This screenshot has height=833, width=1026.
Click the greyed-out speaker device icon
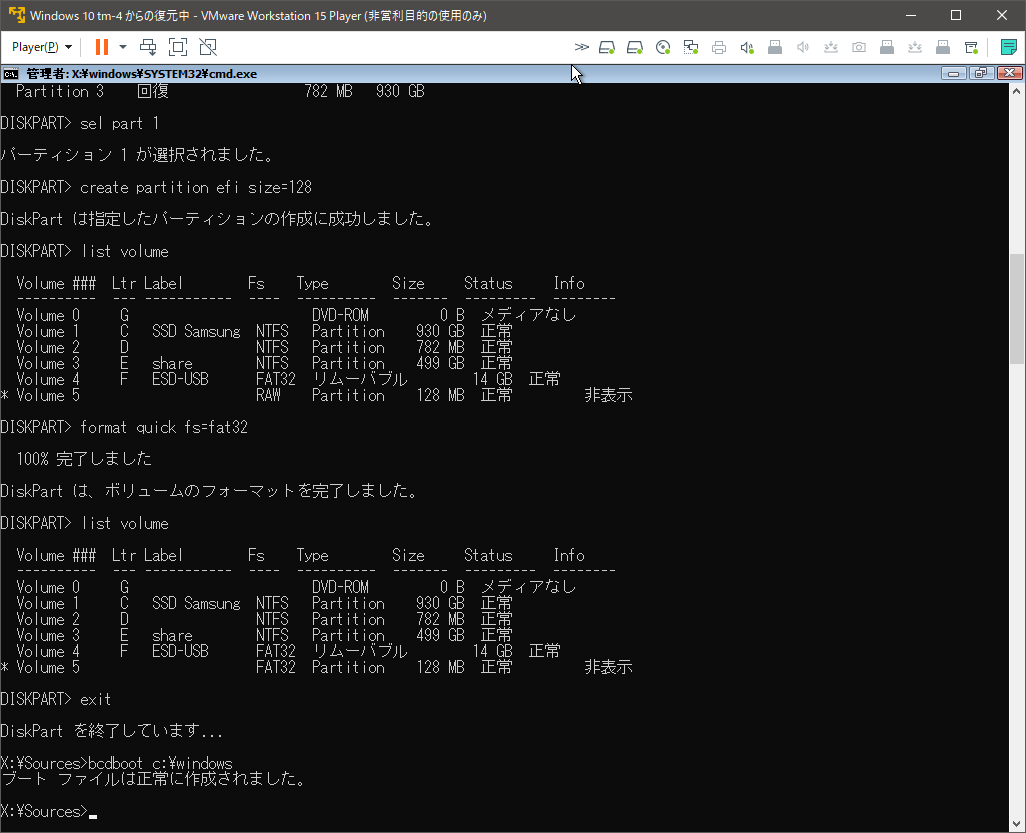pyautogui.click(x=803, y=47)
